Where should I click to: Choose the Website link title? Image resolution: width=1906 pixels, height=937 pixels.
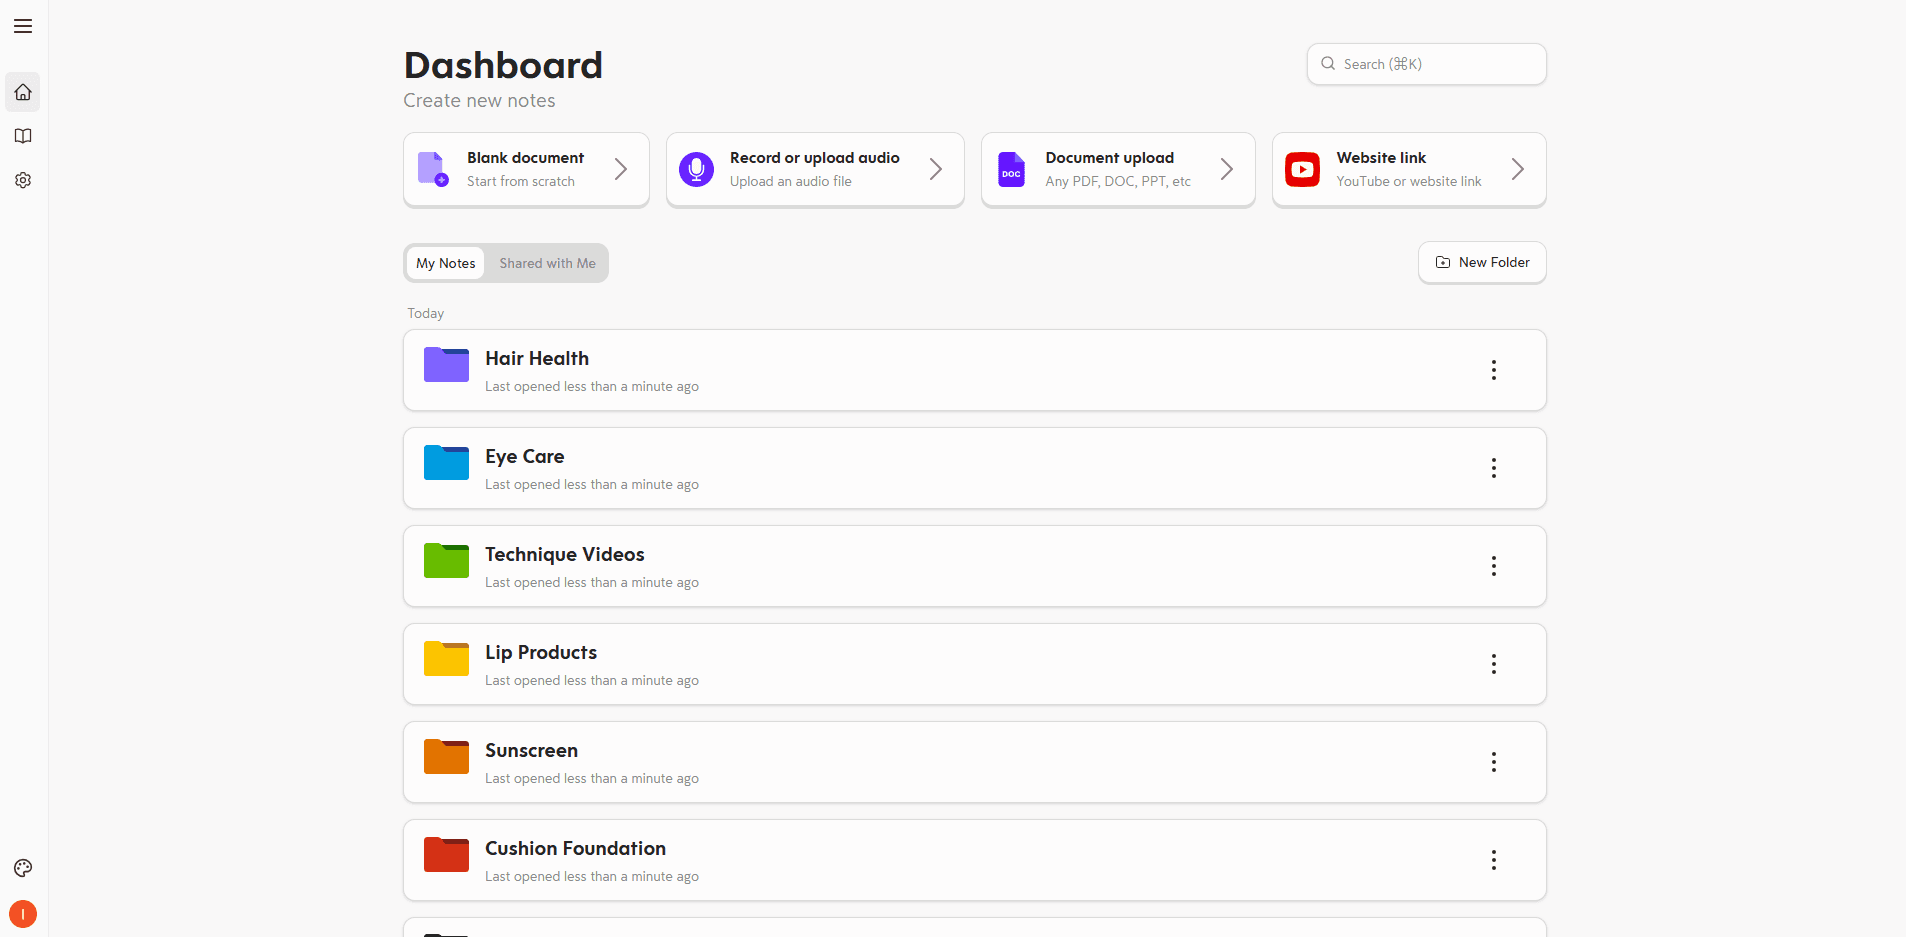(x=1381, y=158)
